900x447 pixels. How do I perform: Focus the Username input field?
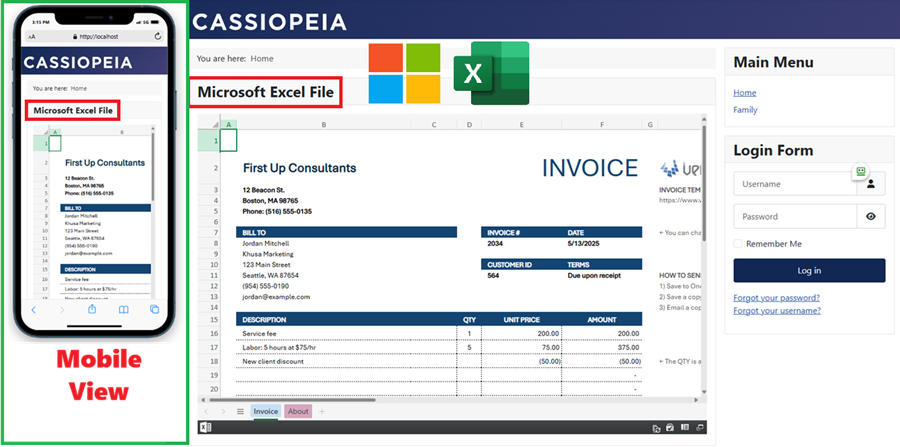click(795, 184)
